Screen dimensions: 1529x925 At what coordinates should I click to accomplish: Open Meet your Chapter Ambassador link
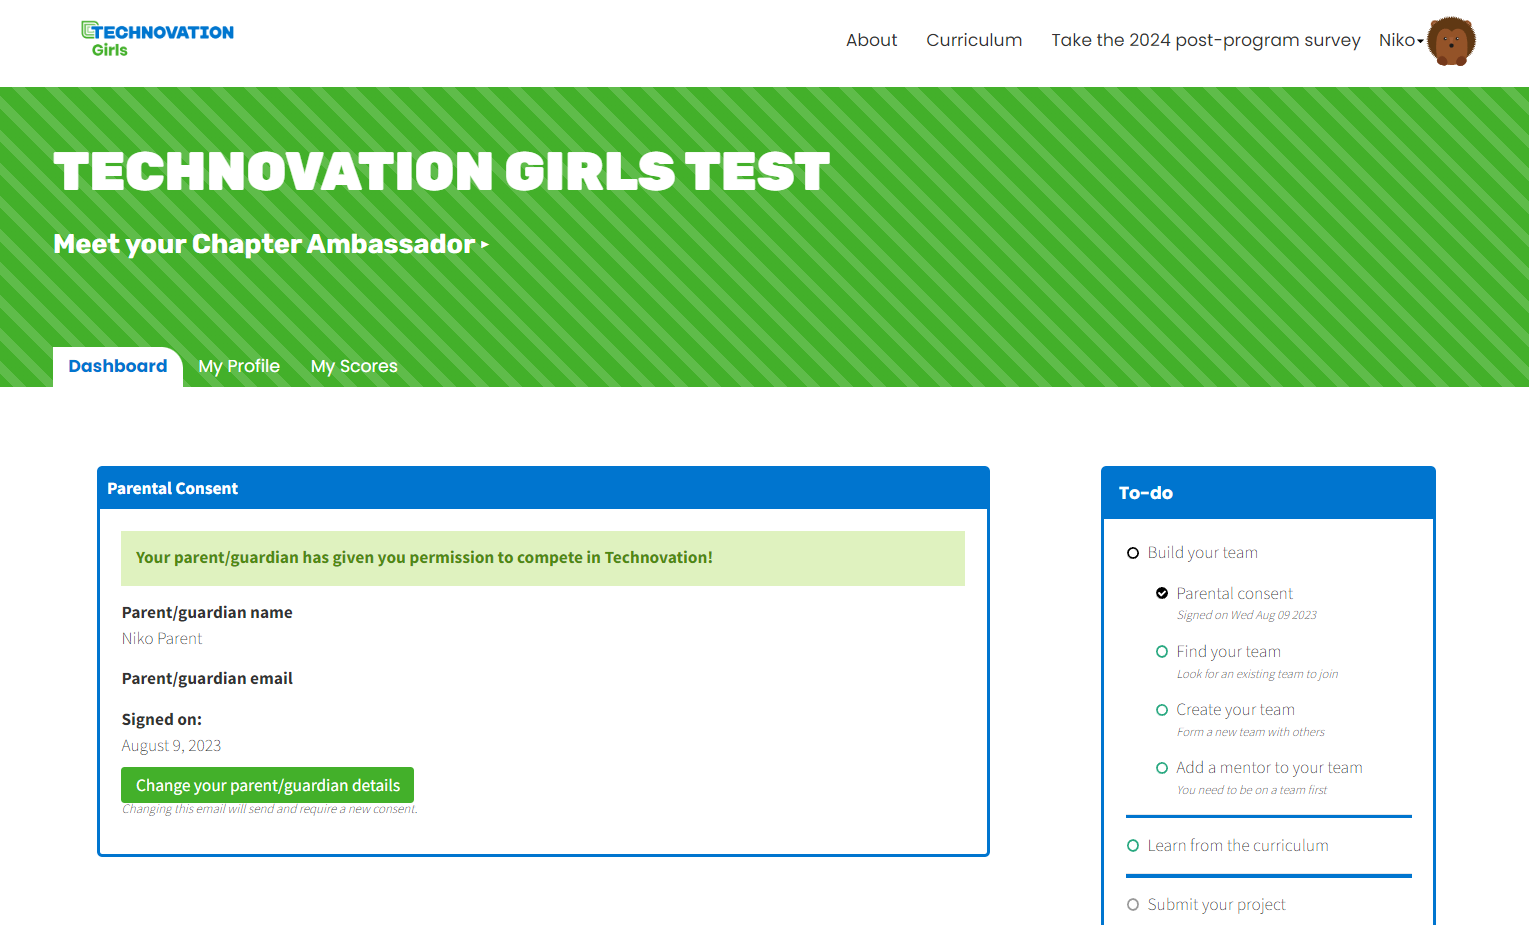coord(271,244)
